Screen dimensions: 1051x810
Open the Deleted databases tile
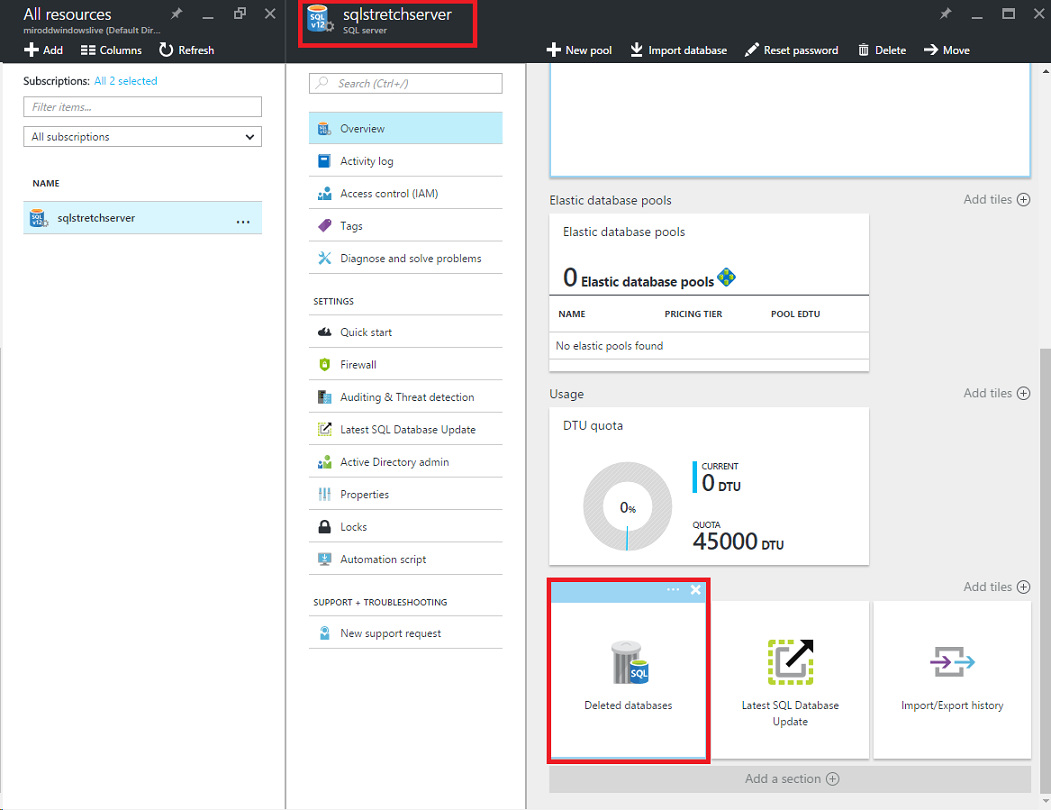coord(628,673)
